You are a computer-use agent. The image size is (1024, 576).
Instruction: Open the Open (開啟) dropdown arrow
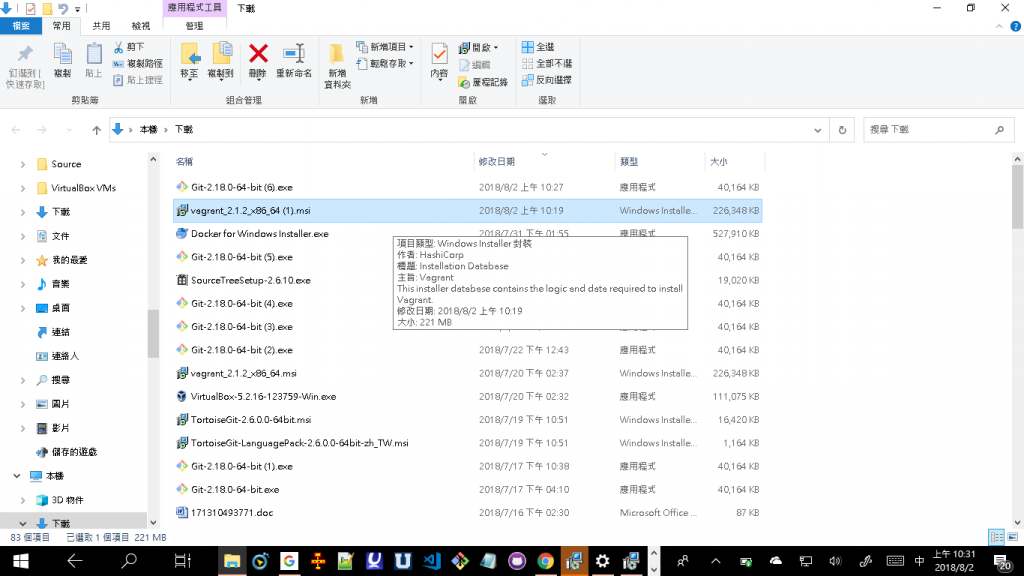(x=496, y=48)
